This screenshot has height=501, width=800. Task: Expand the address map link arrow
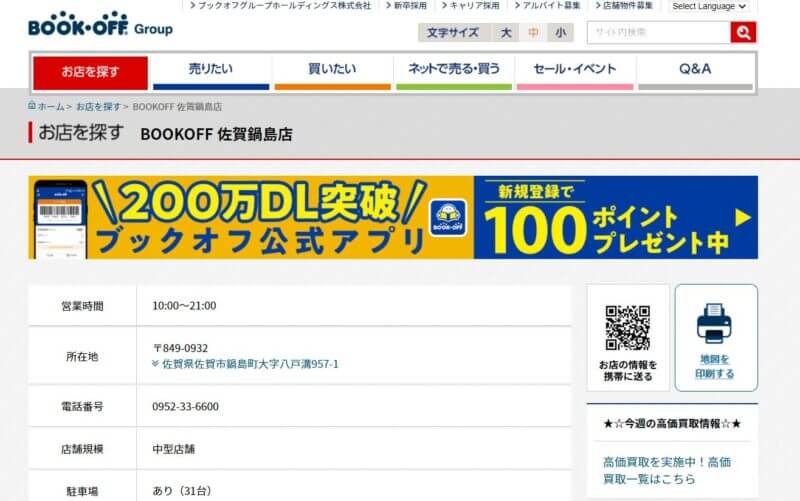click(155, 364)
